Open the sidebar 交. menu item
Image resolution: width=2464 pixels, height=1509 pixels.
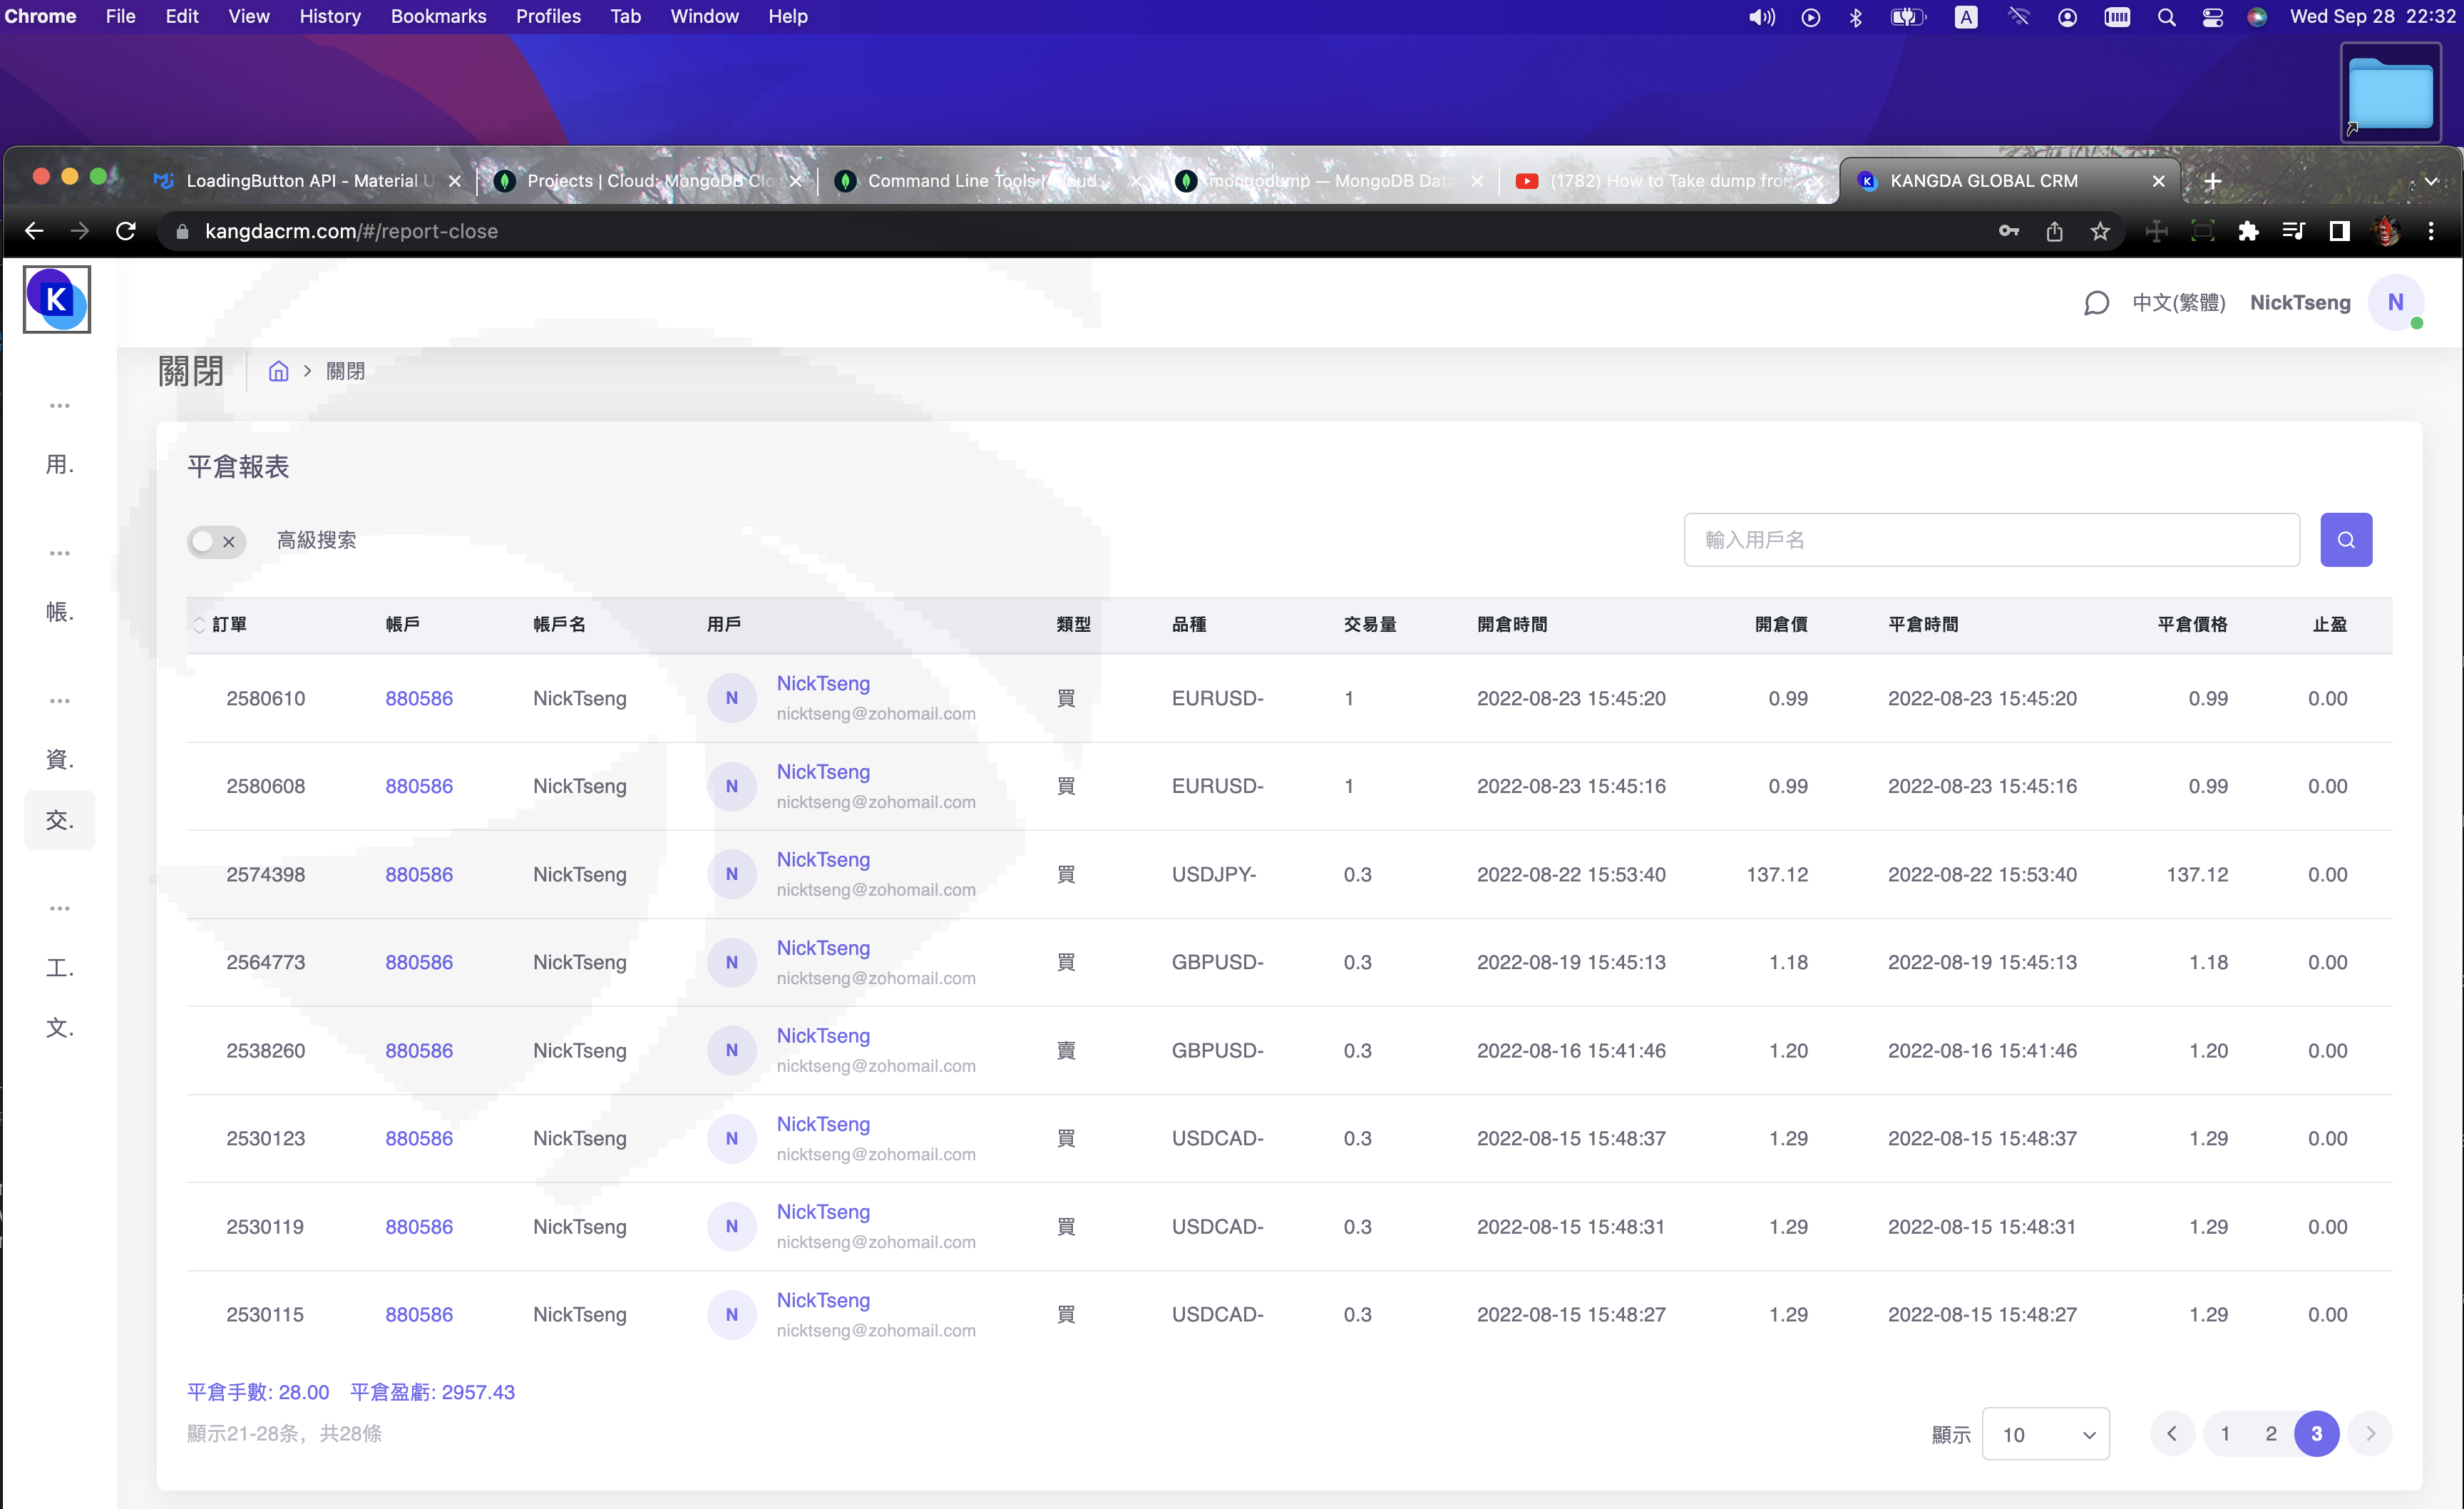pos(60,820)
